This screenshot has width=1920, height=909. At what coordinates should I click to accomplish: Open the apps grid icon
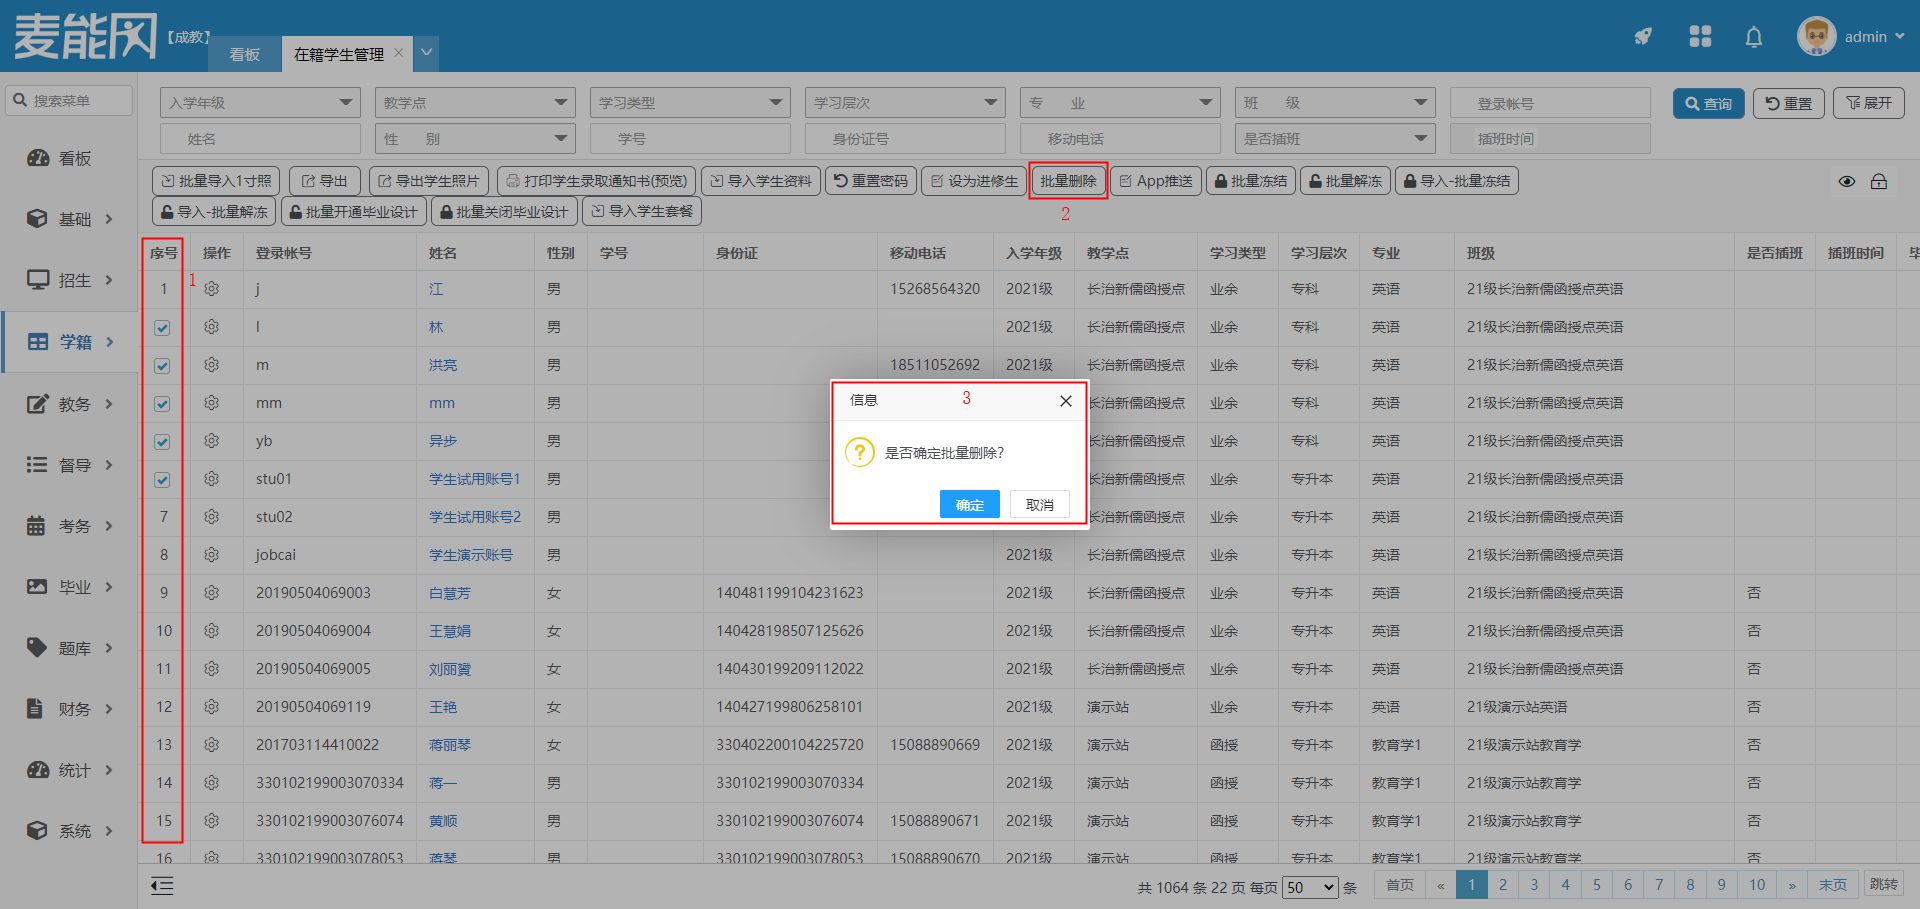tap(1700, 37)
